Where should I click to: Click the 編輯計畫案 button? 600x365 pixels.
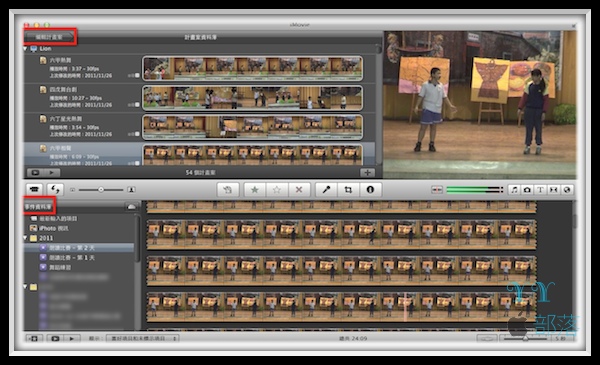49,37
